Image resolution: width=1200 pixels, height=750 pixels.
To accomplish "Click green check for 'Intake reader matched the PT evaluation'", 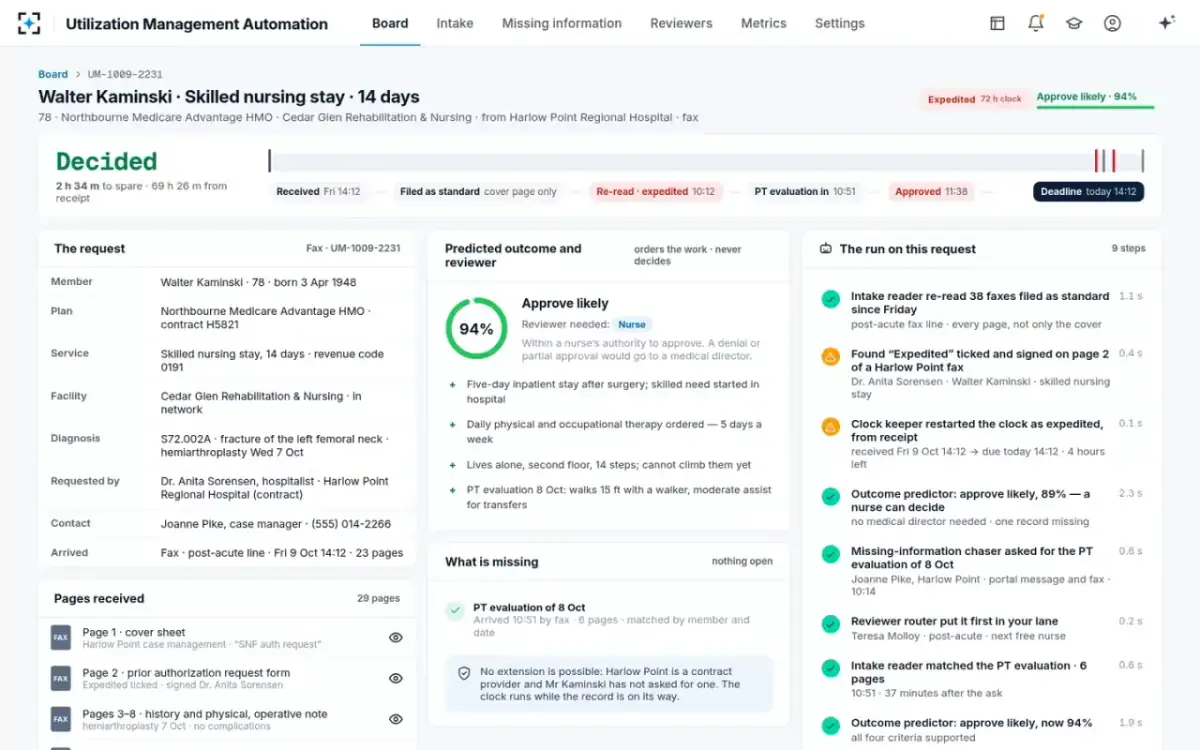I will point(830,667).
